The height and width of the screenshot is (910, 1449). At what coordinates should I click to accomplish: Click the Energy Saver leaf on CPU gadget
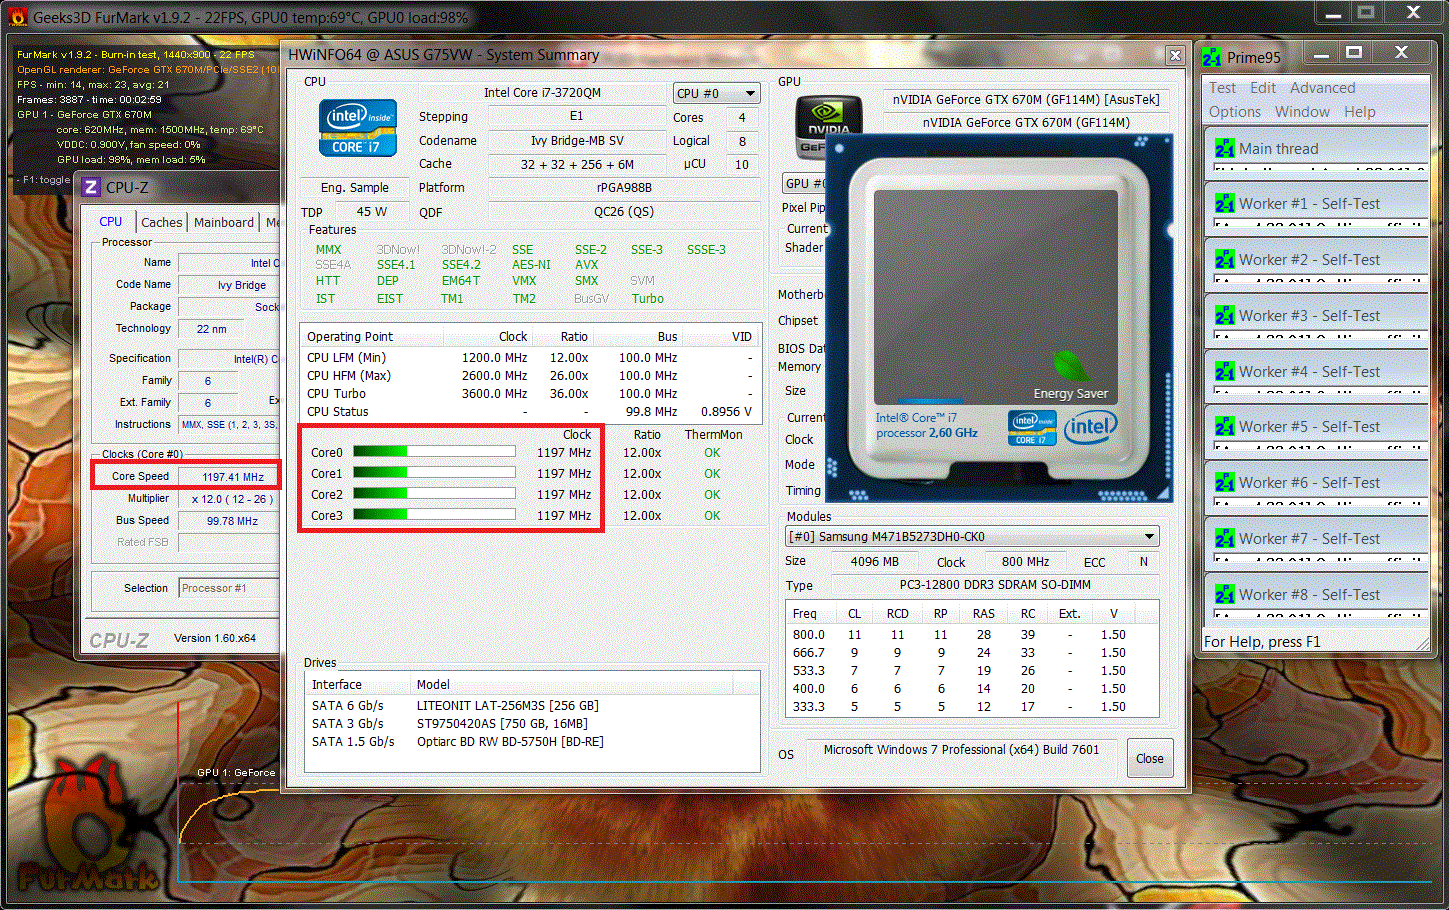coord(1071,367)
